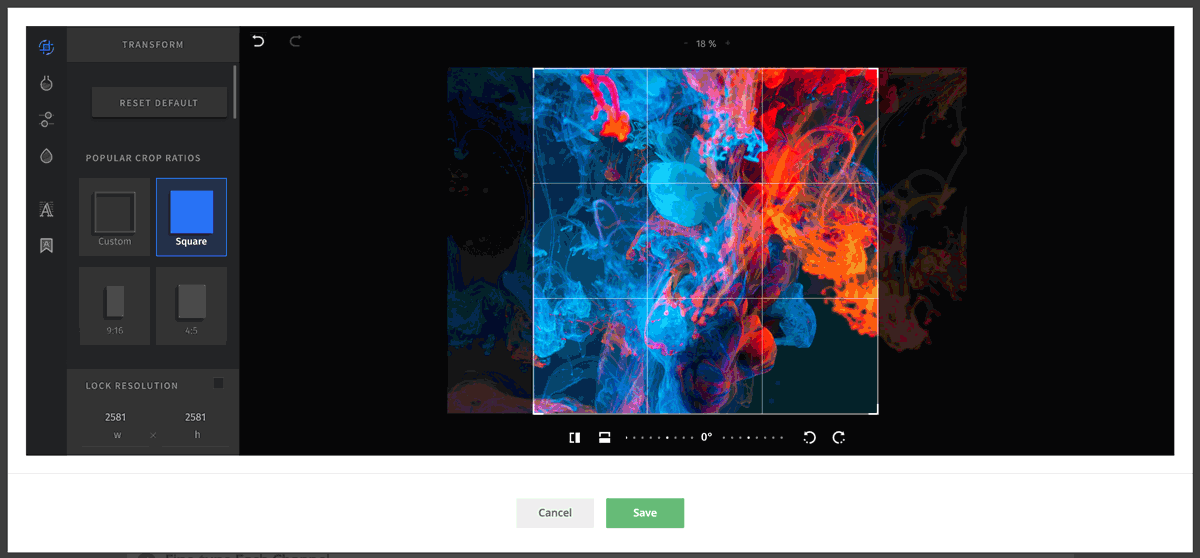Flip the image horizontally
The width and height of the screenshot is (1200, 558).
(575, 437)
